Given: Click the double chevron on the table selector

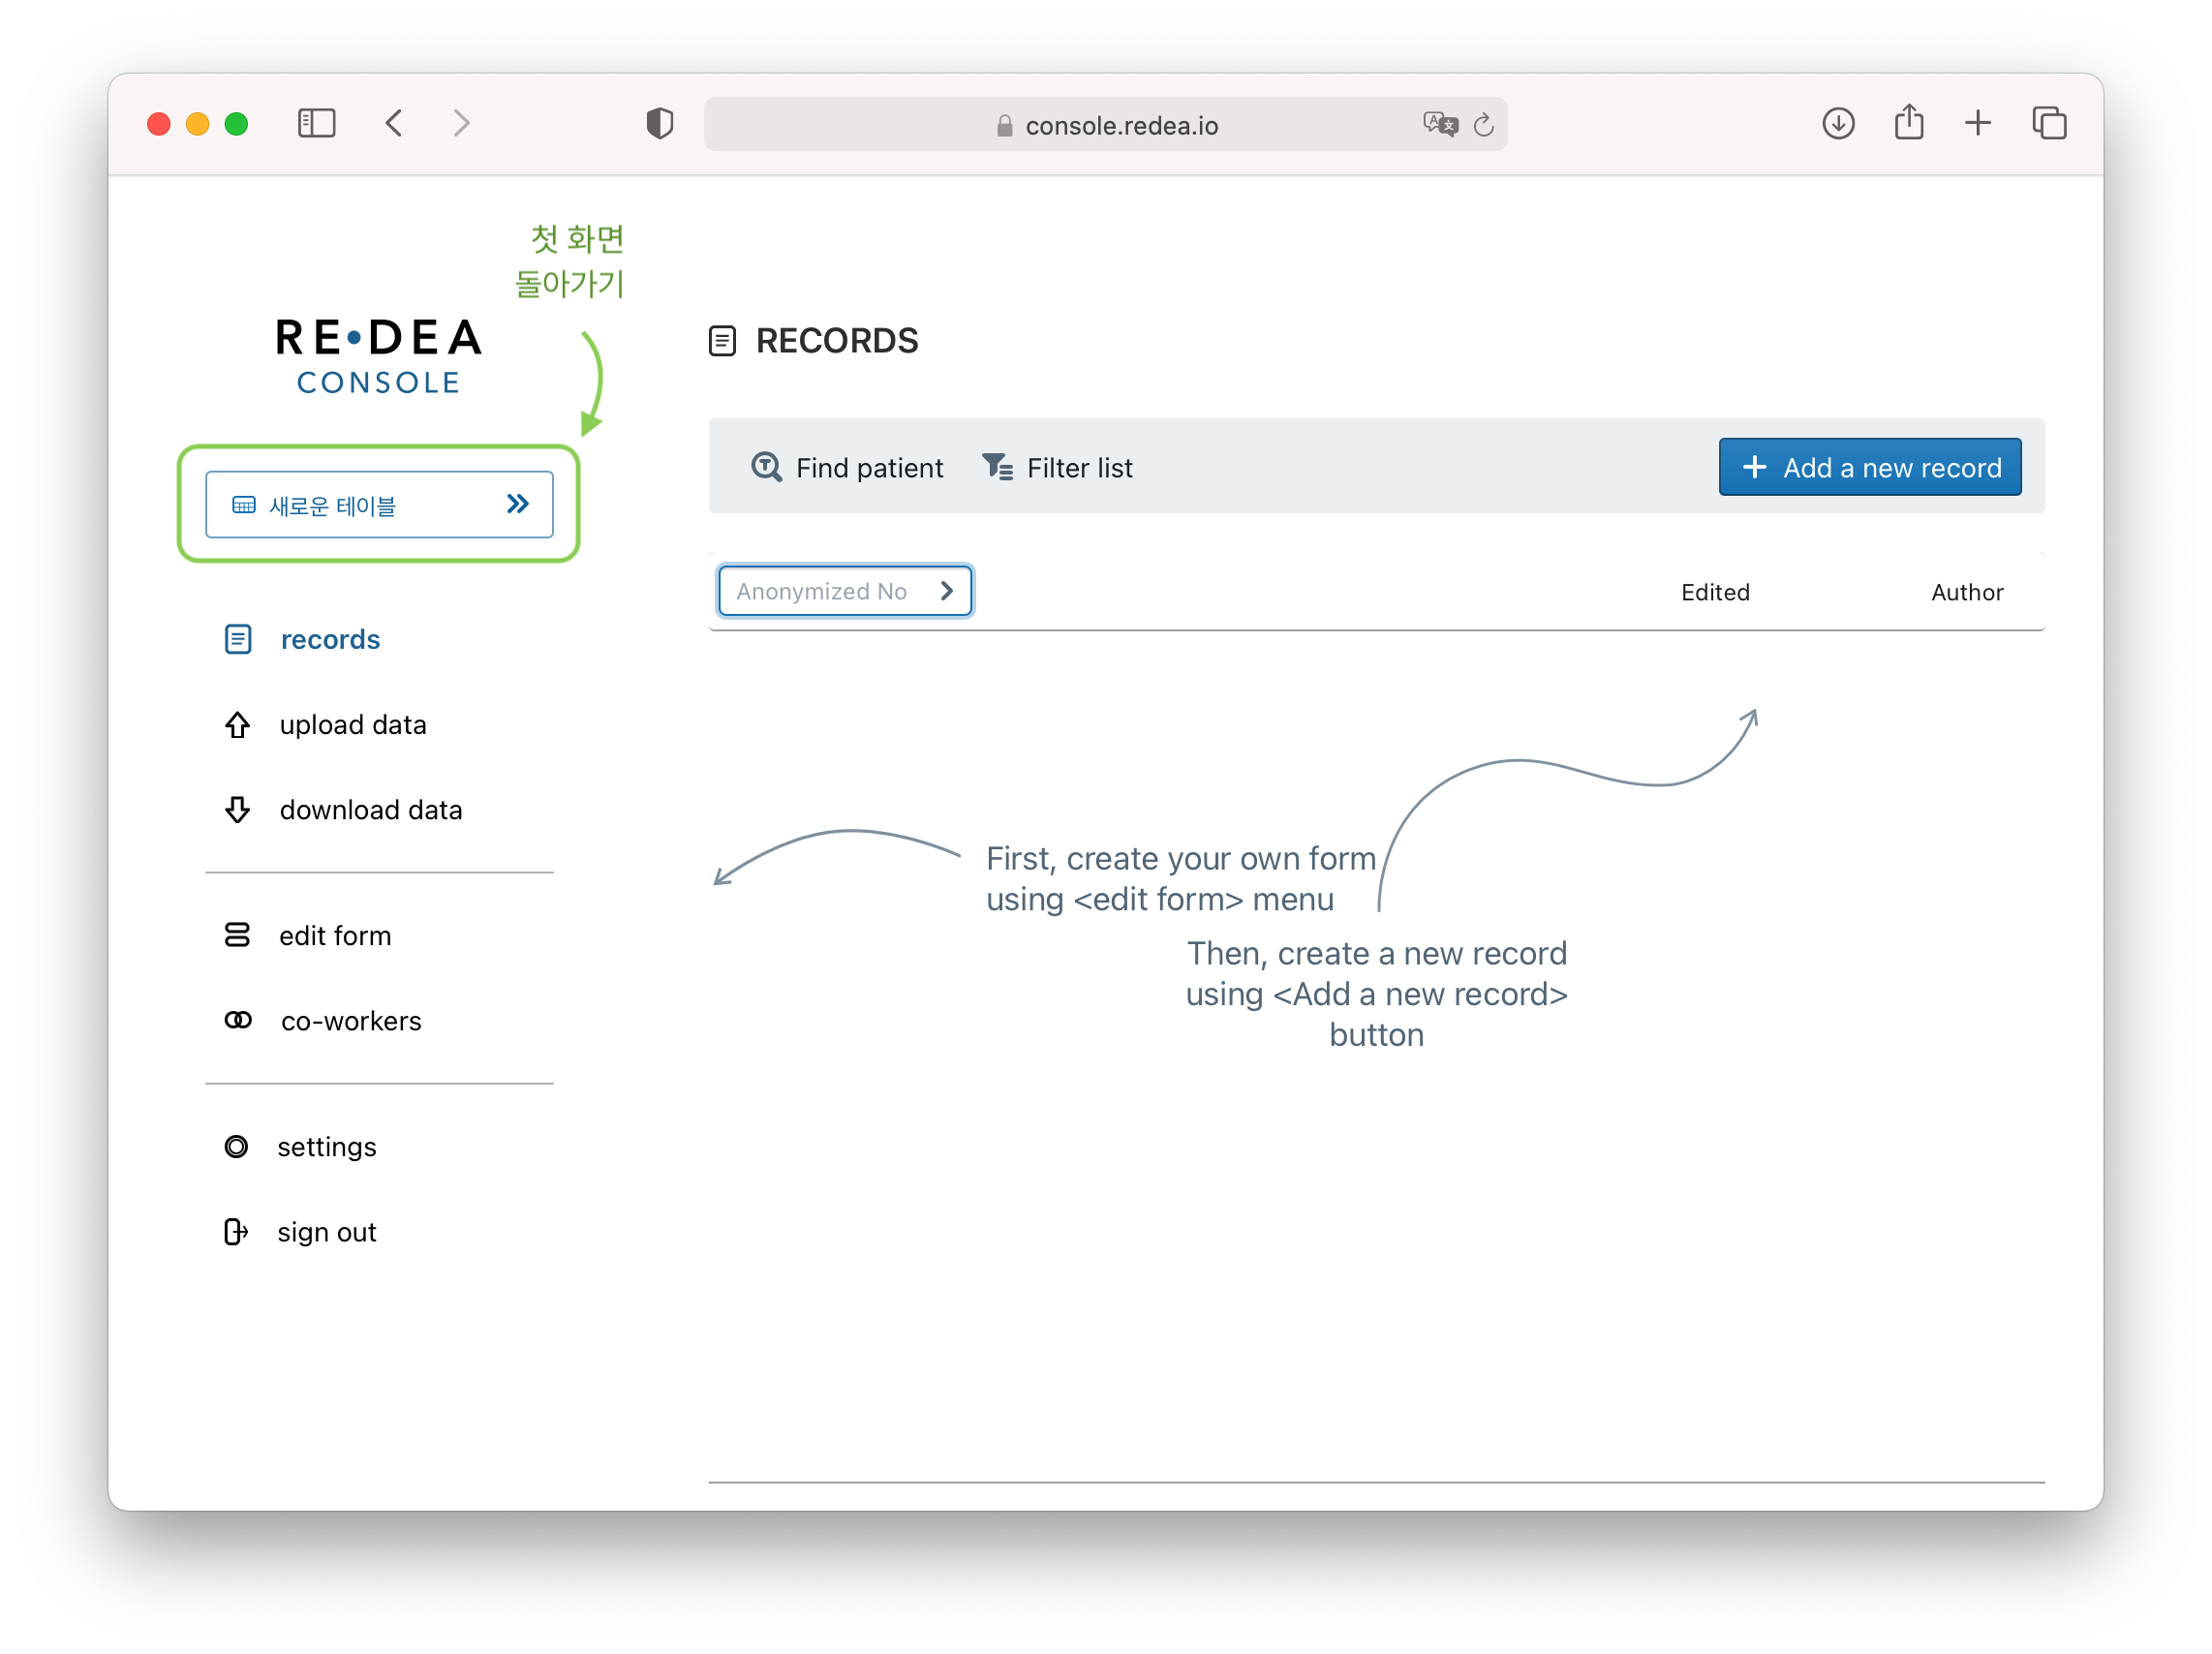Looking at the screenshot, I should 517,504.
